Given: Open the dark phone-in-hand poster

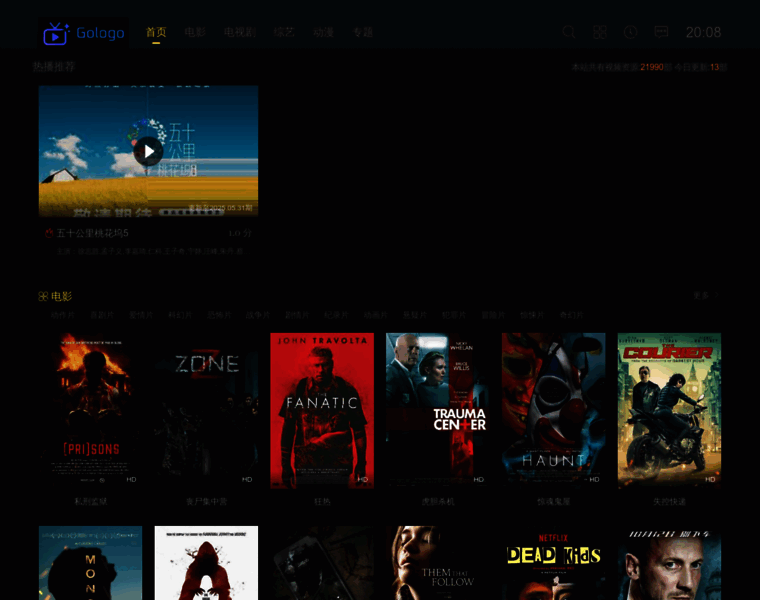Looking at the screenshot, I should 322,563.
